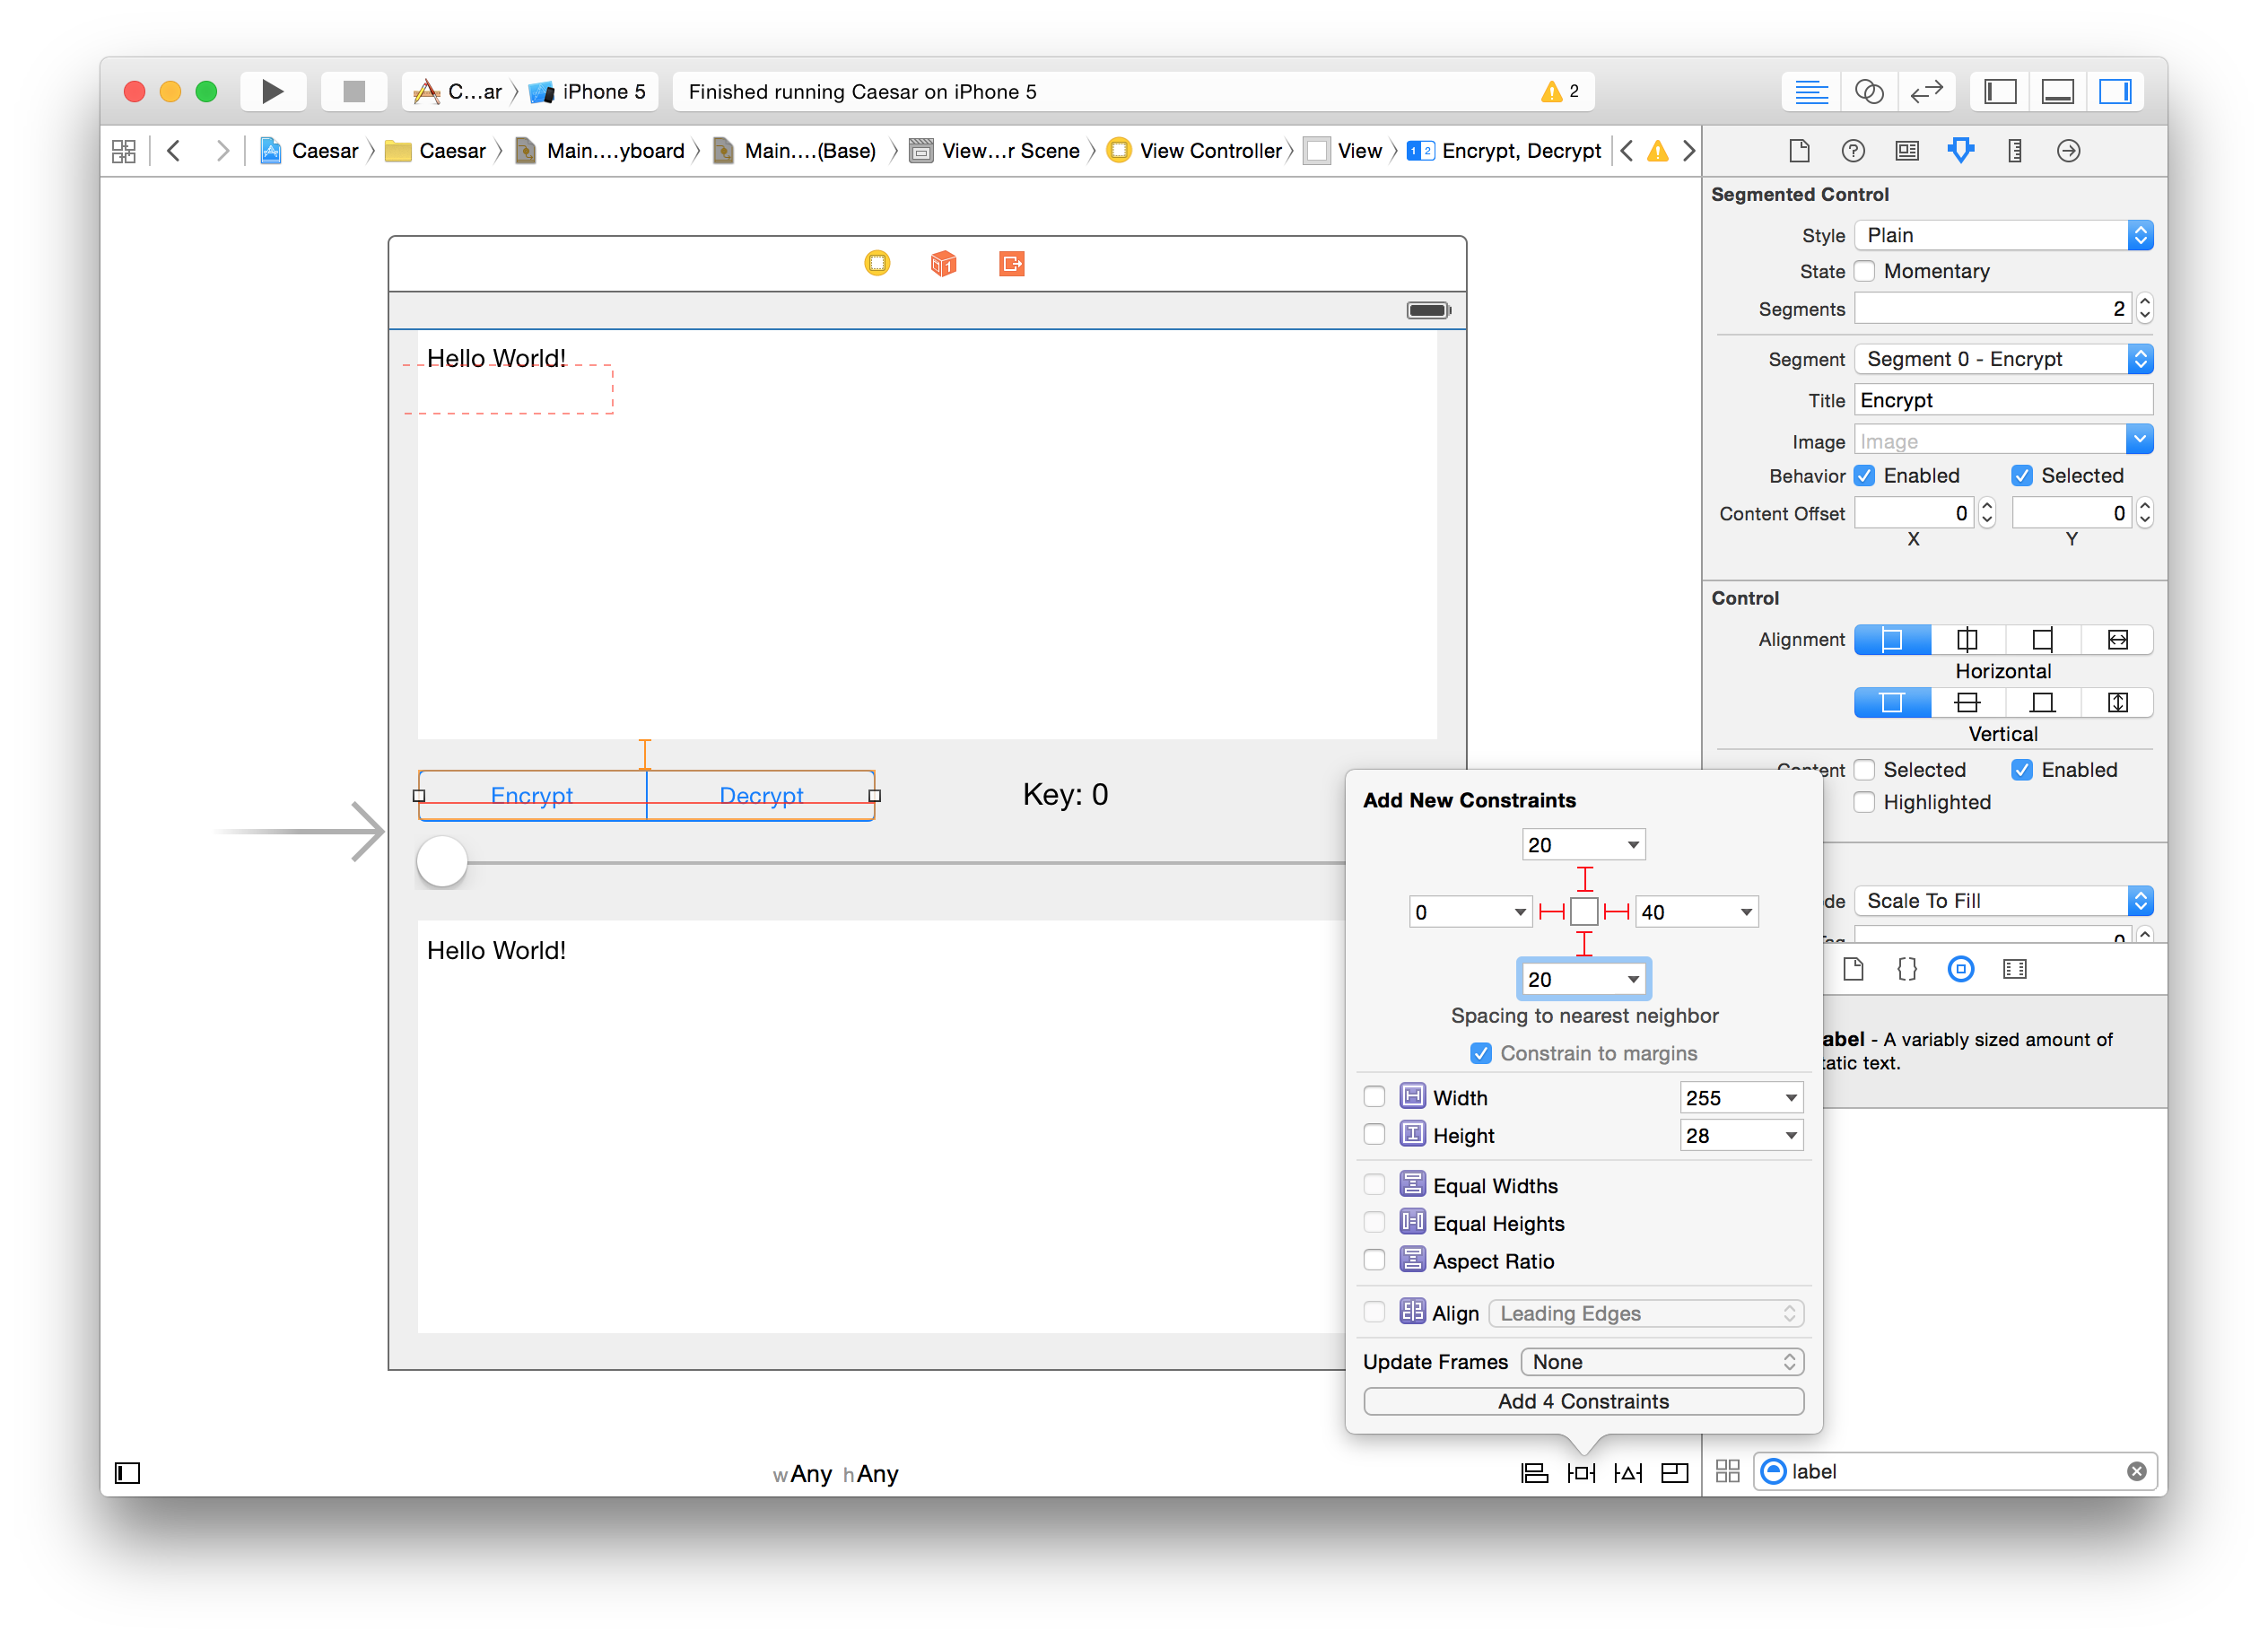Screen dimensions: 2268x1640
Task: Open the Pin constraints menu
Action: coord(1581,1473)
